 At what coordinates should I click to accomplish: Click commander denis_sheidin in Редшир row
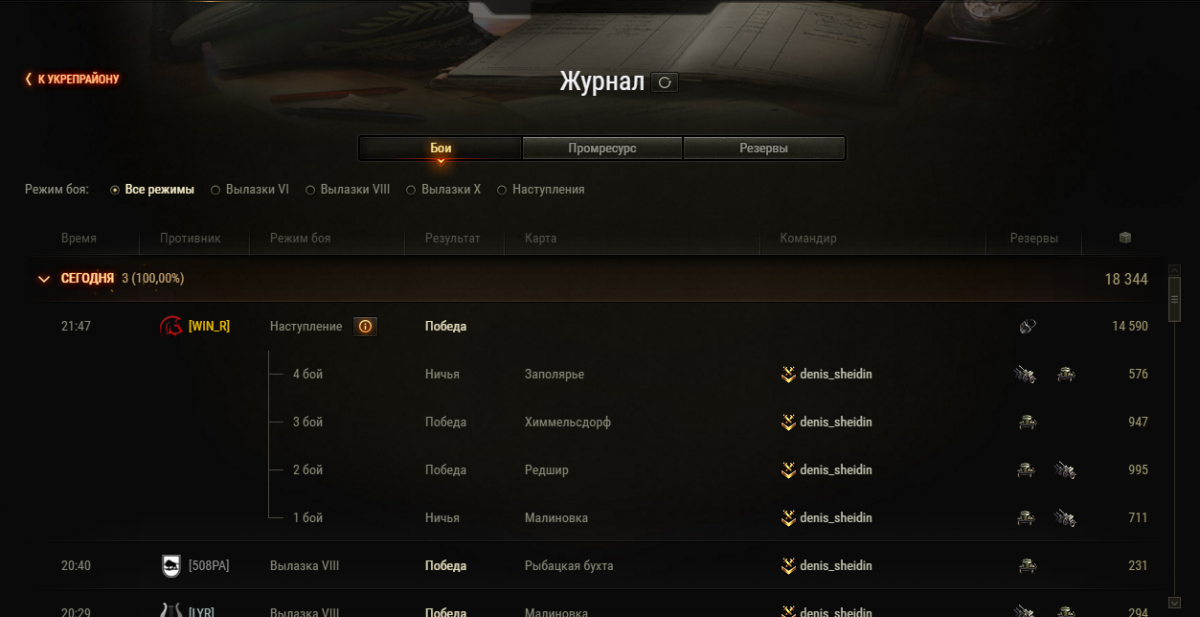(x=835, y=470)
